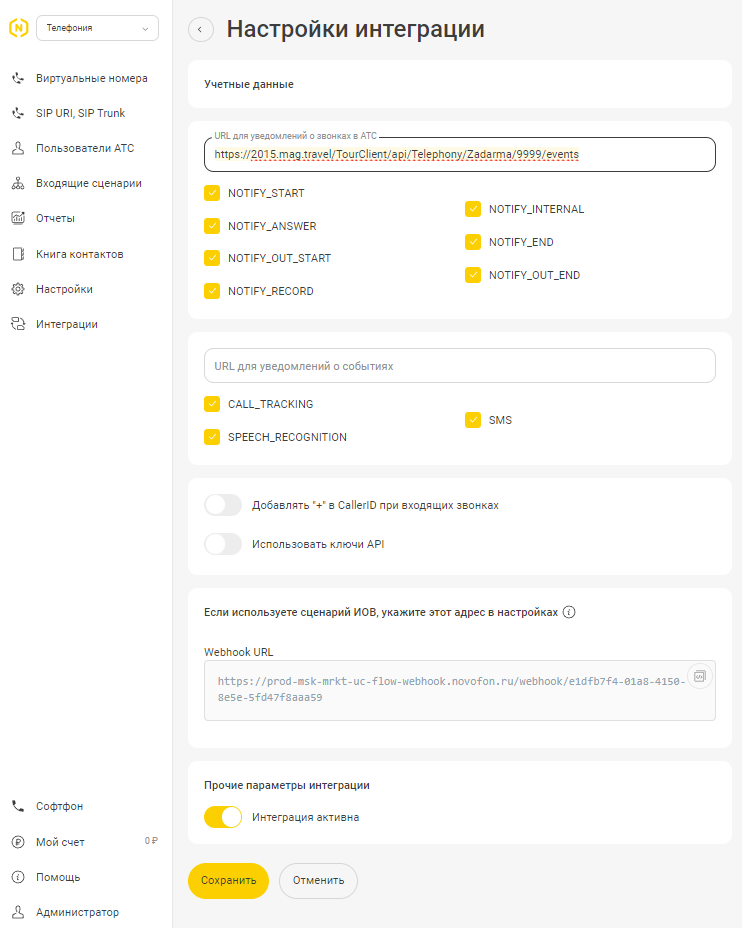Click the Сохранить button

coord(228,881)
